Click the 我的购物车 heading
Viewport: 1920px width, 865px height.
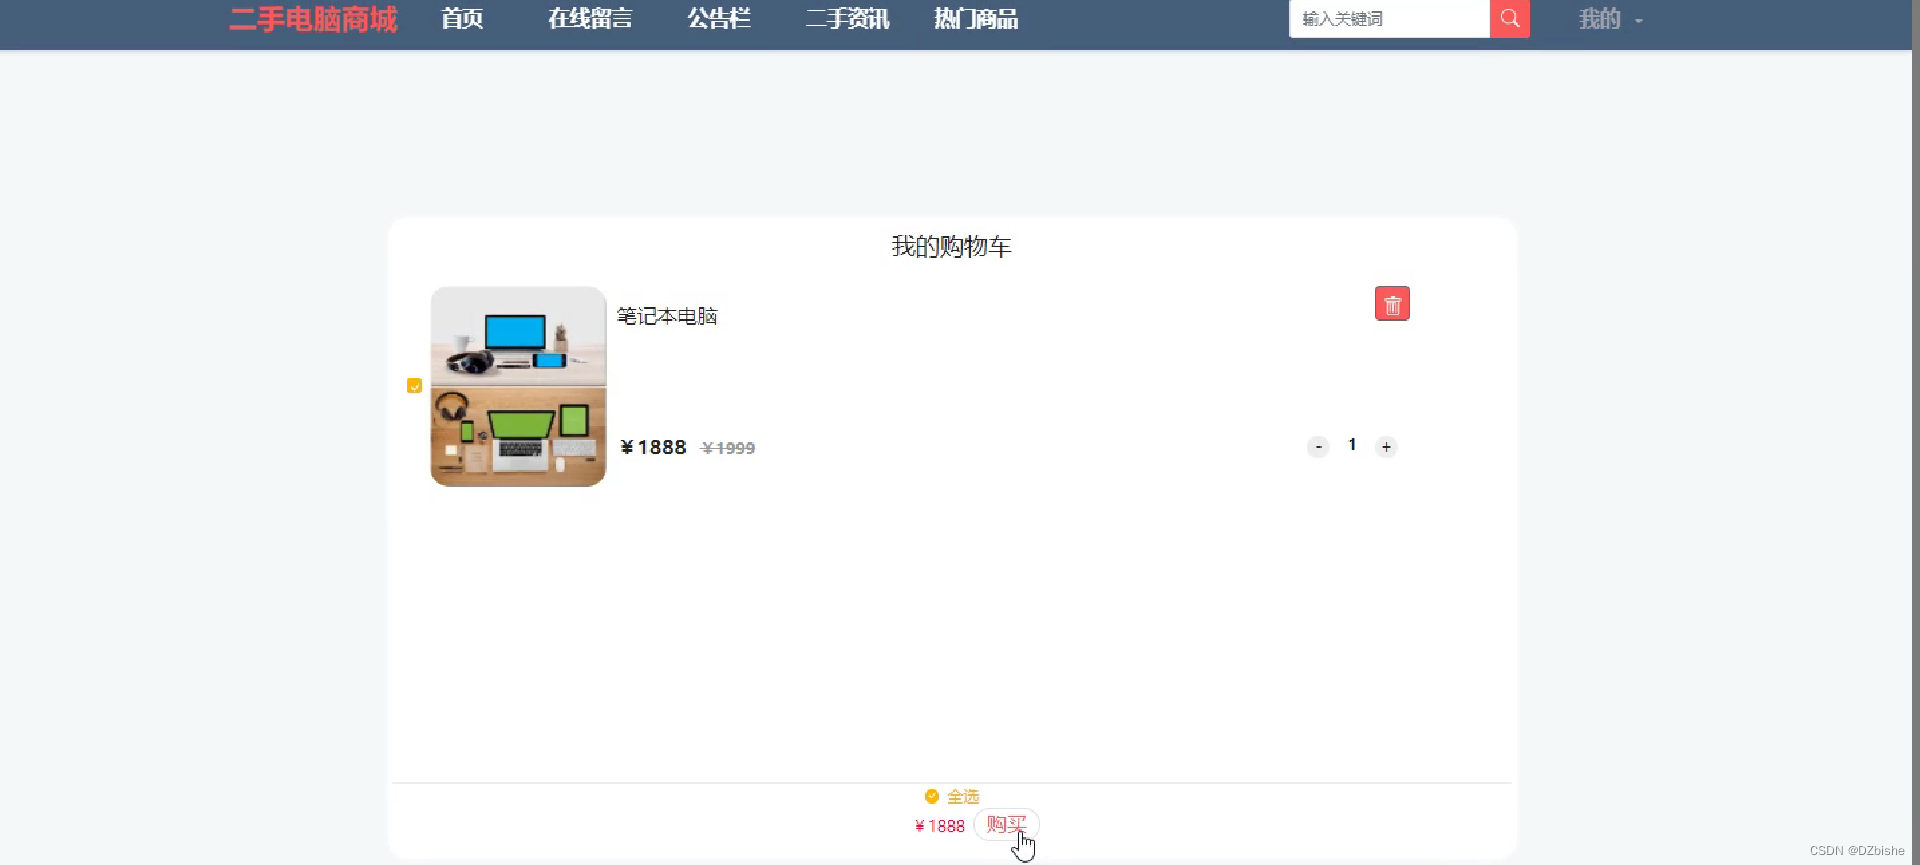(951, 247)
